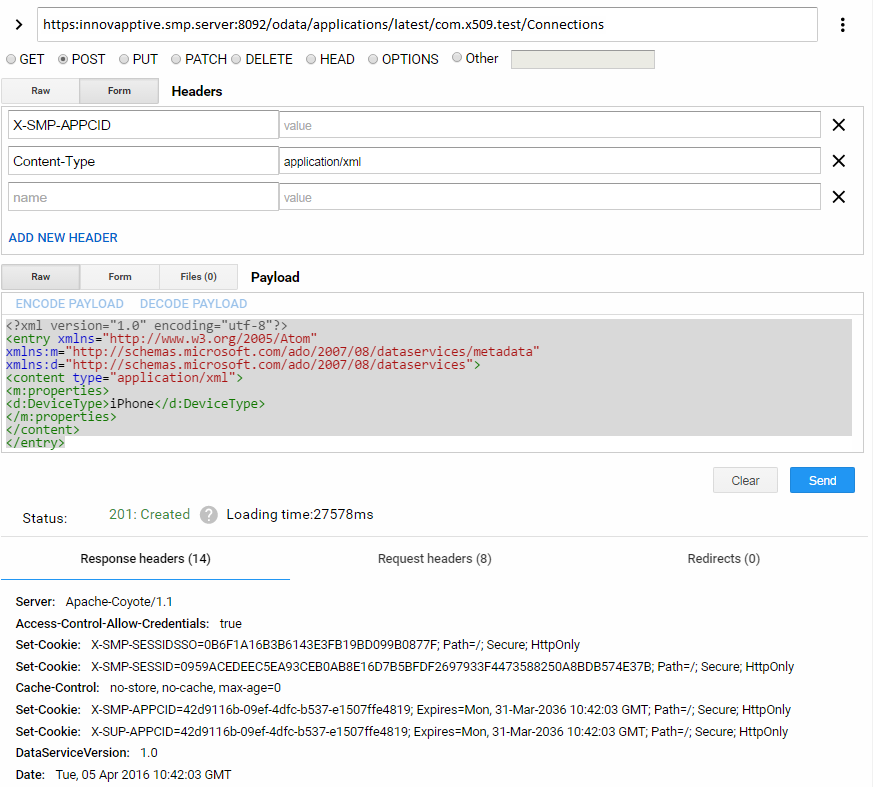The width and height of the screenshot is (873, 787).
Task: Click ADD NEW HEADER
Action: pos(62,237)
